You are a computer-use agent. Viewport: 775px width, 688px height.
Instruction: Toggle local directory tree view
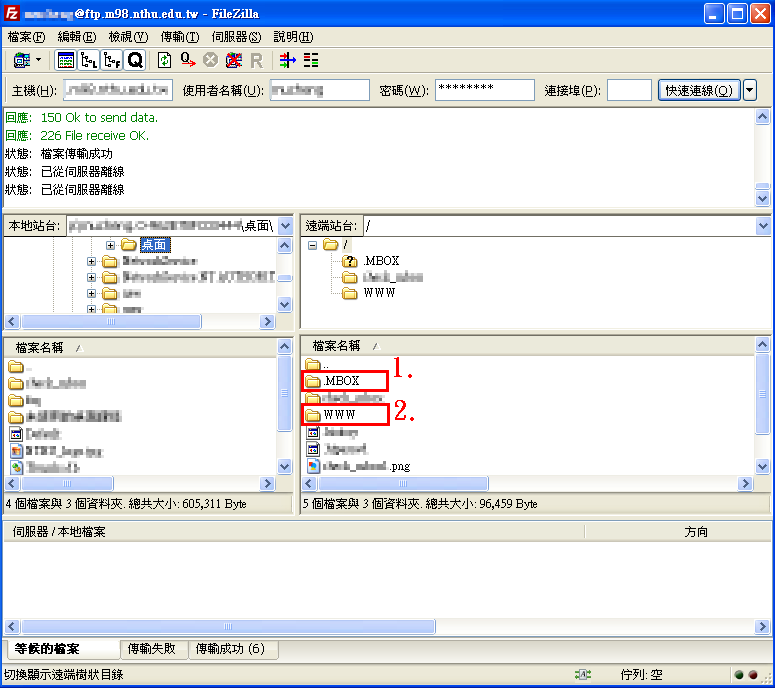[88, 60]
